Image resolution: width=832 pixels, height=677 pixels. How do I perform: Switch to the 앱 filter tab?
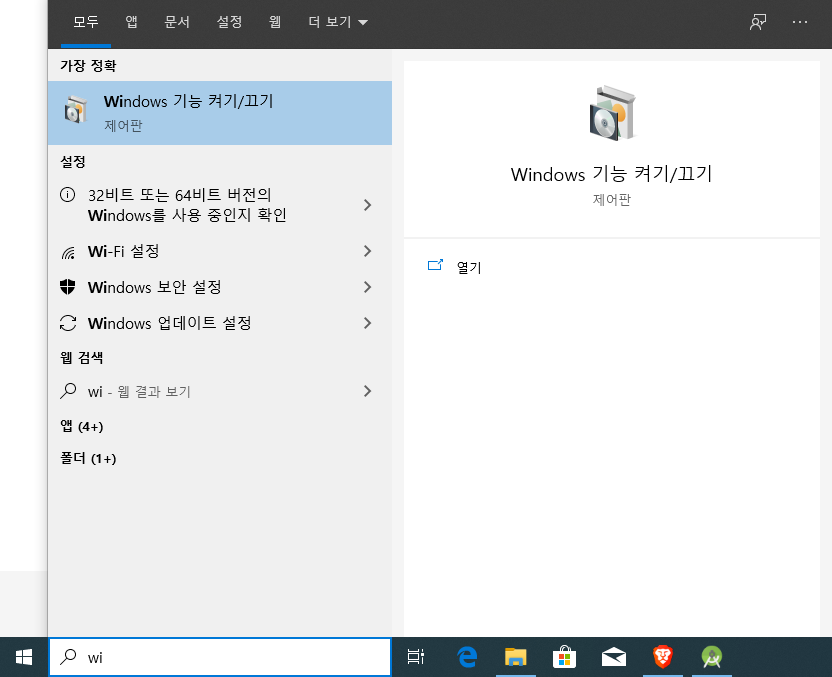[131, 22]
